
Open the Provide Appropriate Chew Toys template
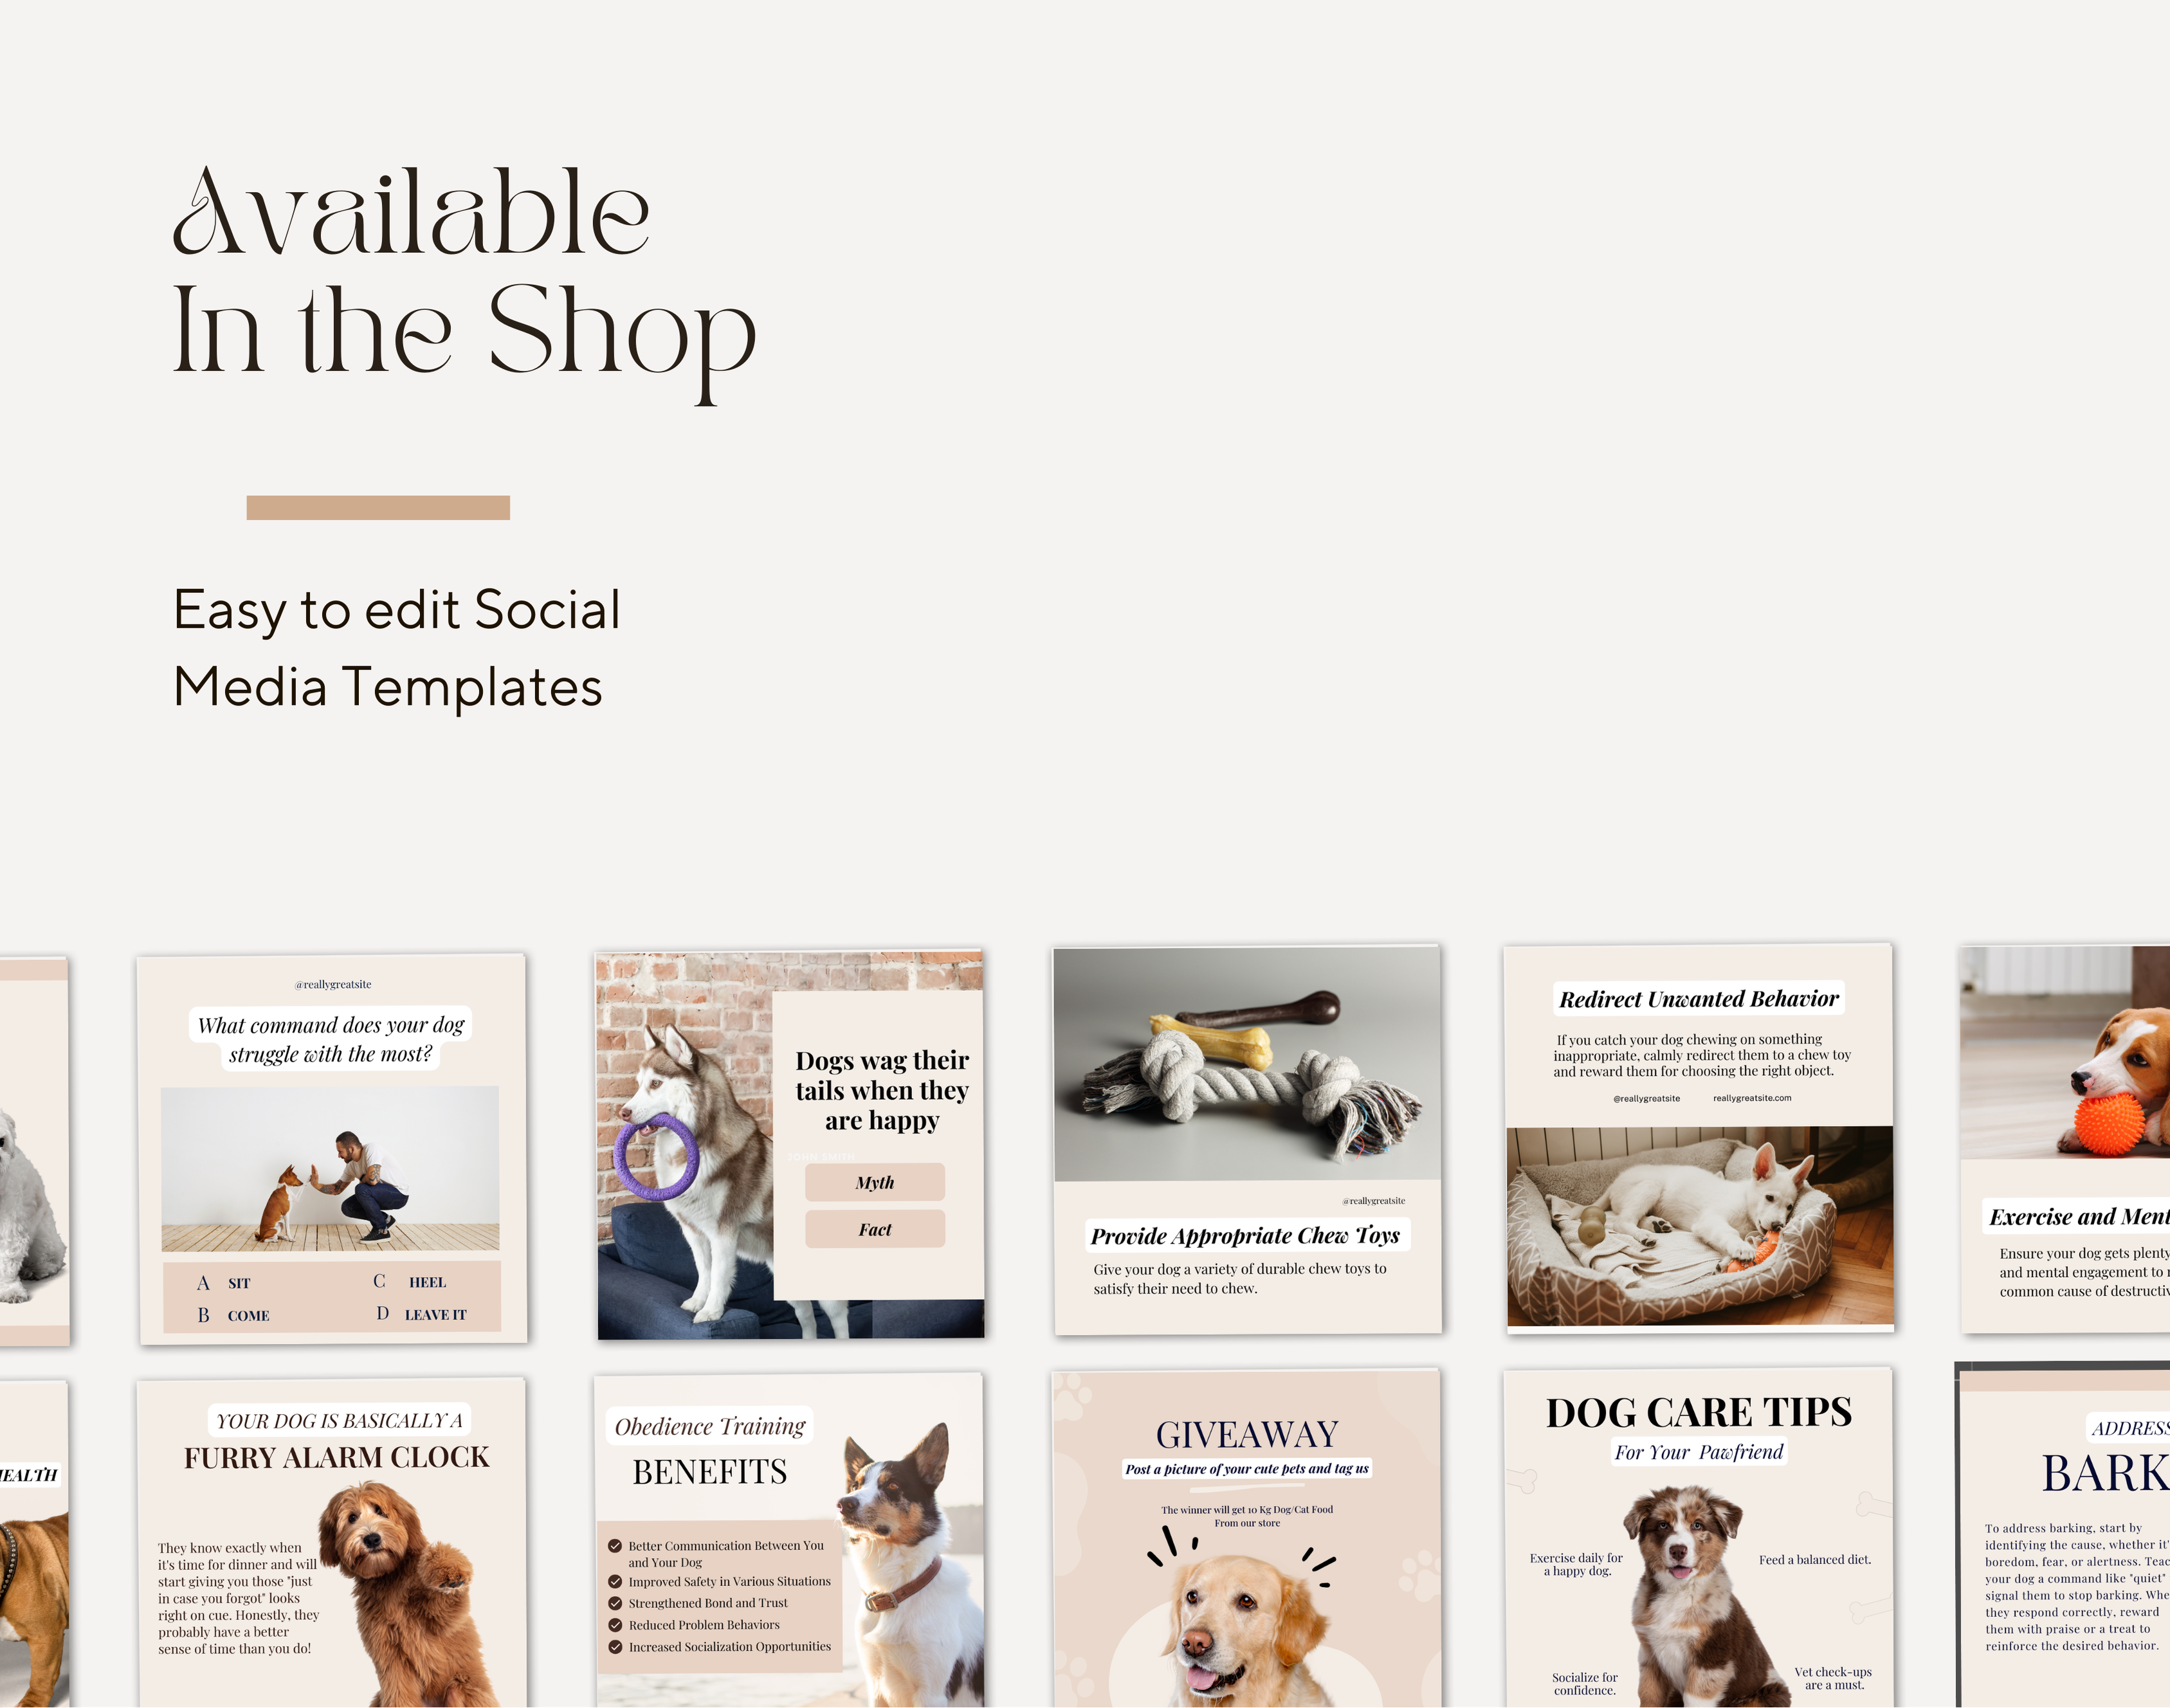coord(1247,1140)
